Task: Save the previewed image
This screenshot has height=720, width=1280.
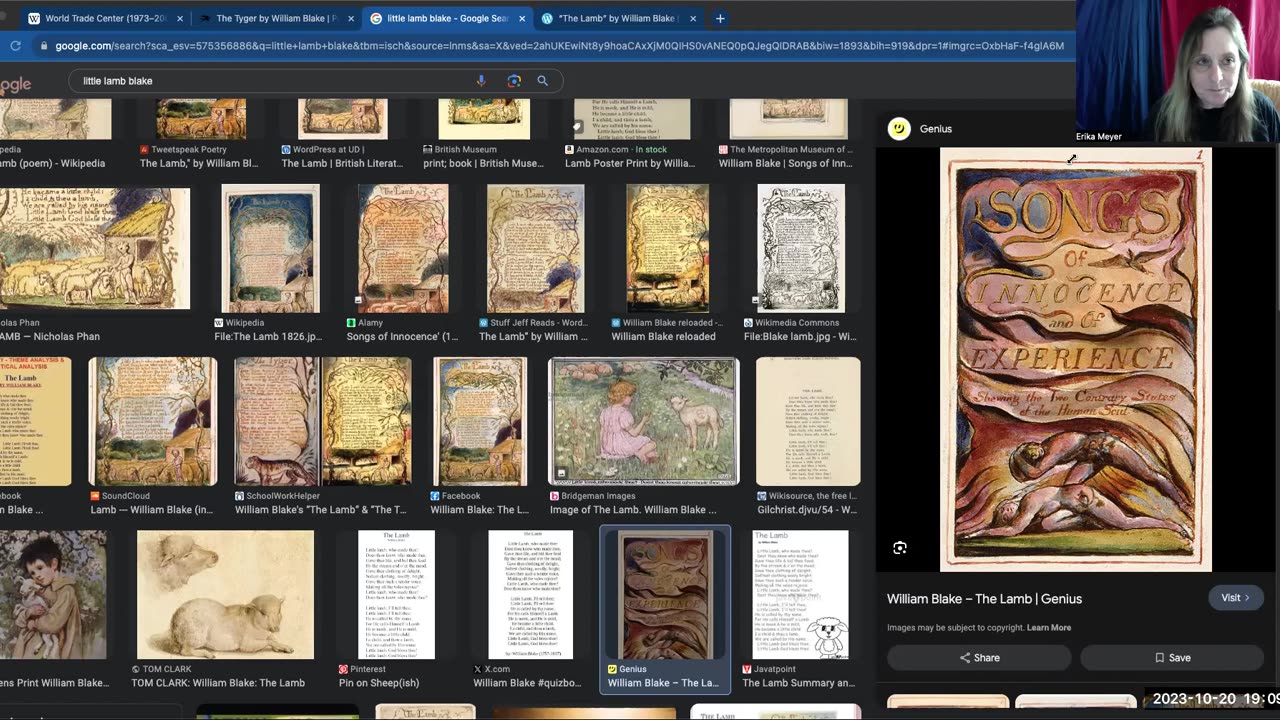Action: click(x=1172, y=657)
